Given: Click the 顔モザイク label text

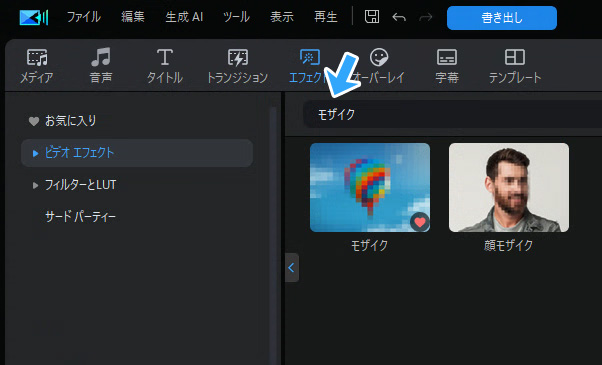Looking at the screenshot, I should point(508,245).
